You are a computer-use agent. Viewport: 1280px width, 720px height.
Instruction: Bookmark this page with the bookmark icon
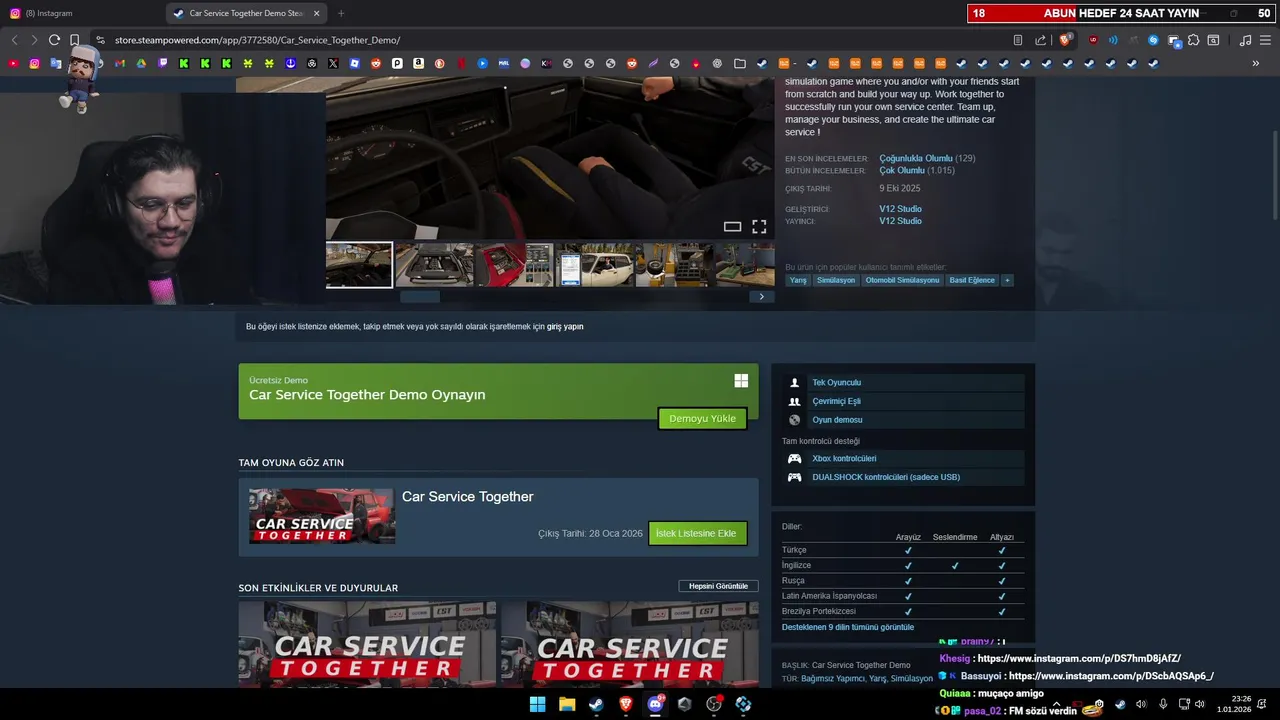[x=74, y=40]
